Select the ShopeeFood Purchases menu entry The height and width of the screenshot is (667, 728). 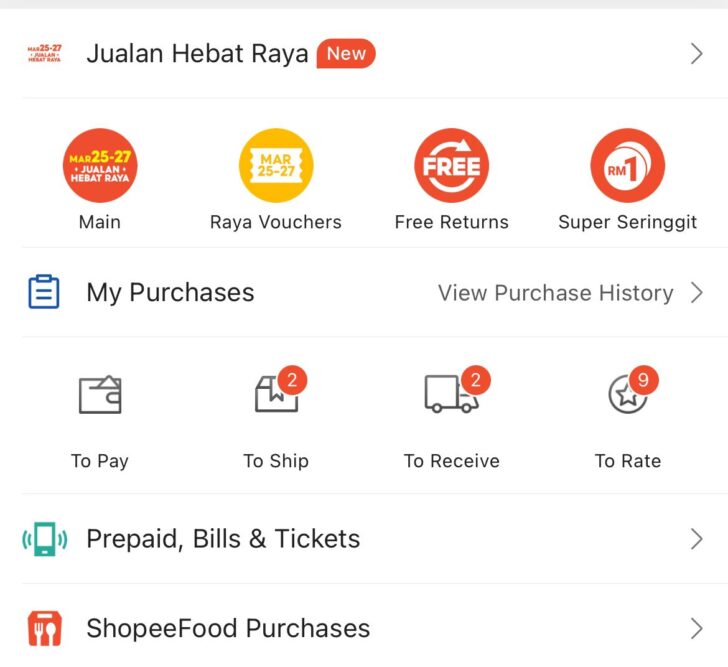pos(228,629)
